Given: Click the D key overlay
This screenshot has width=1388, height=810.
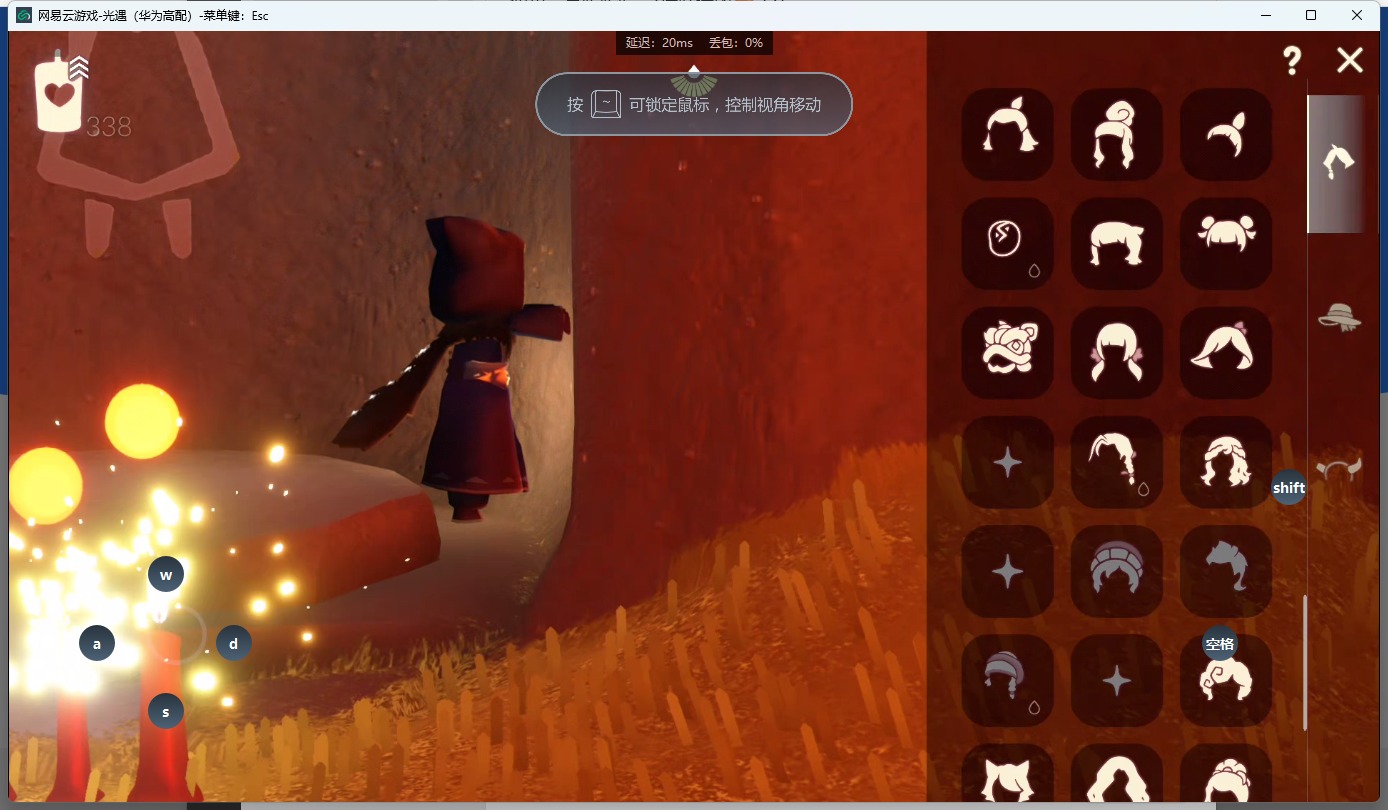Looking at the screenshot, I should [x=234, y=643].
